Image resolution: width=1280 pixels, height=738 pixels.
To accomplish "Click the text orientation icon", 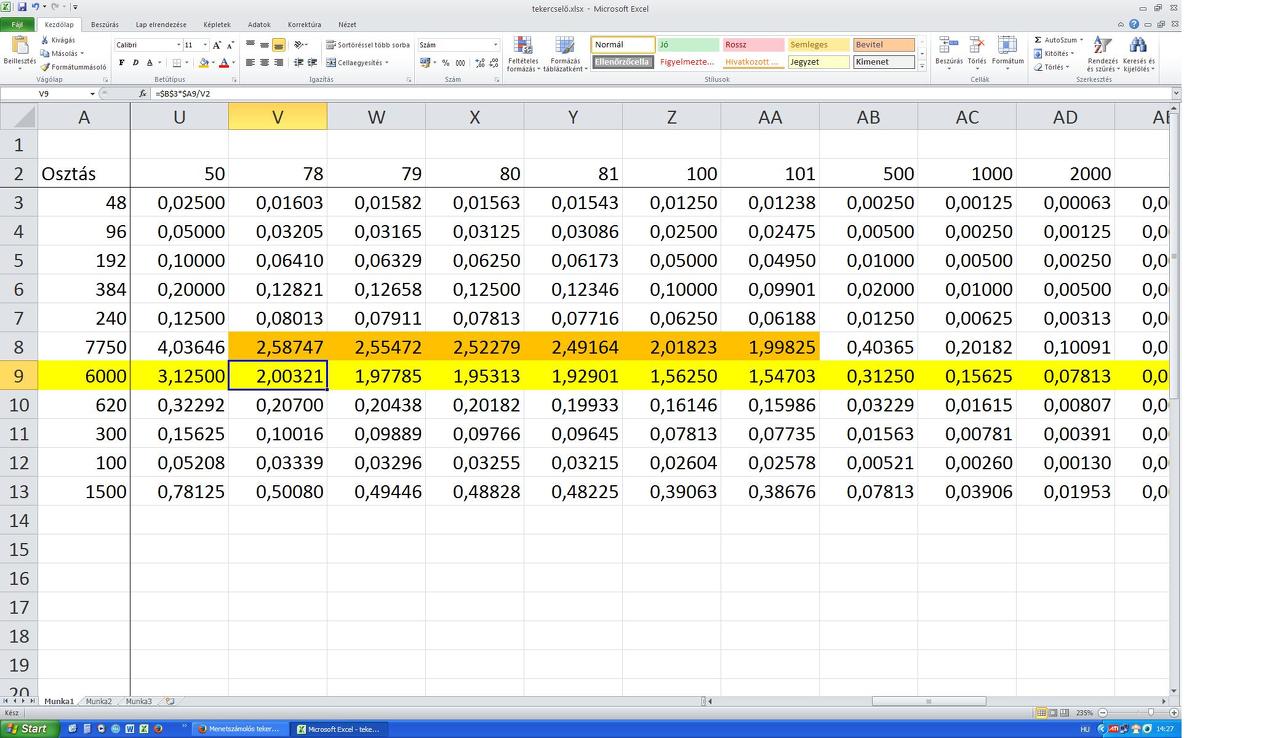I will pyautogui.click(x=299, y=45).
